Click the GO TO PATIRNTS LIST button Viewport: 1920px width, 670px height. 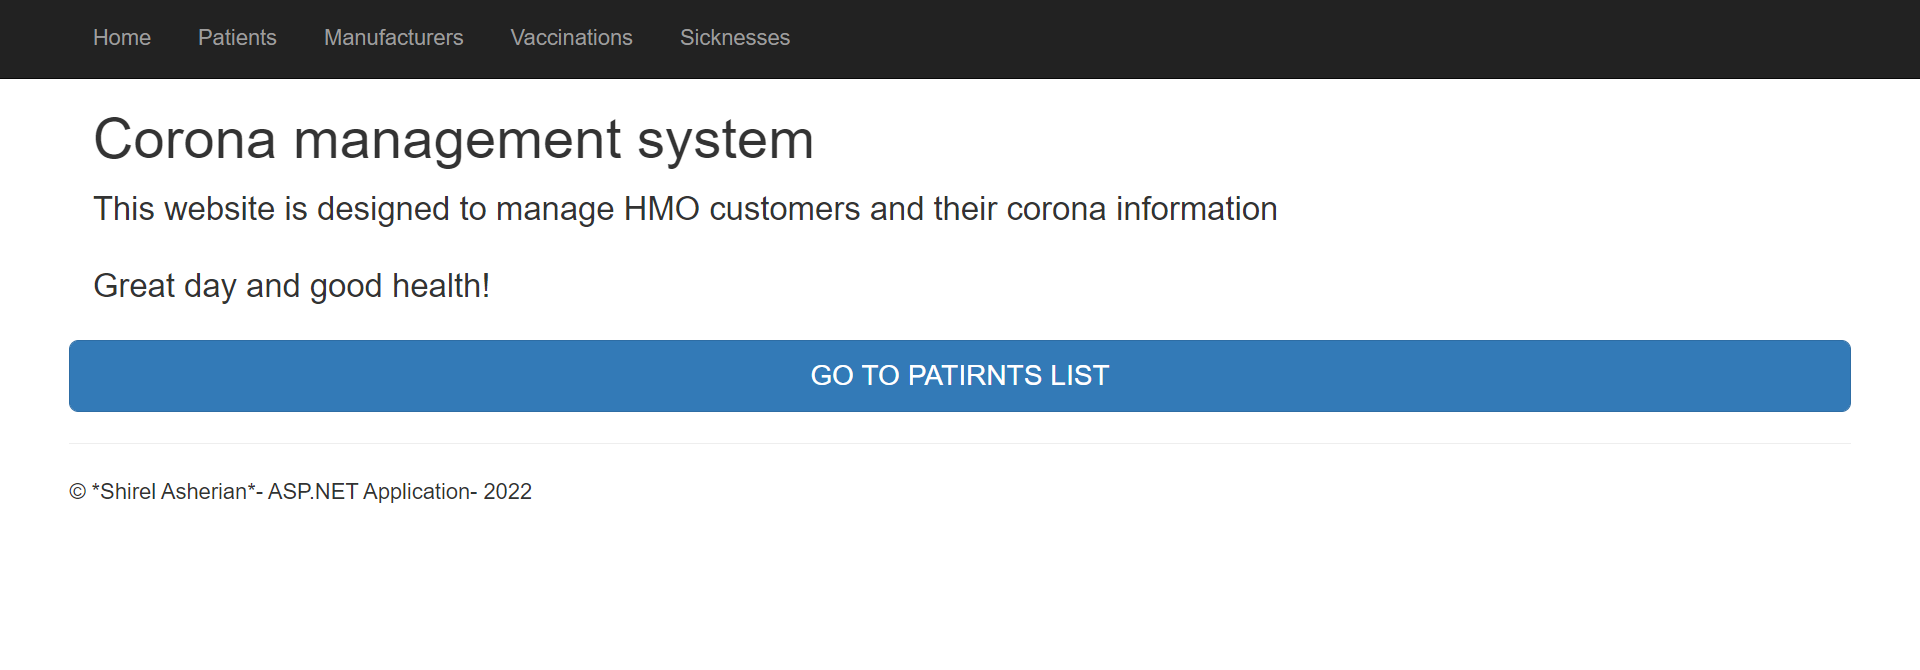[959, 376]
